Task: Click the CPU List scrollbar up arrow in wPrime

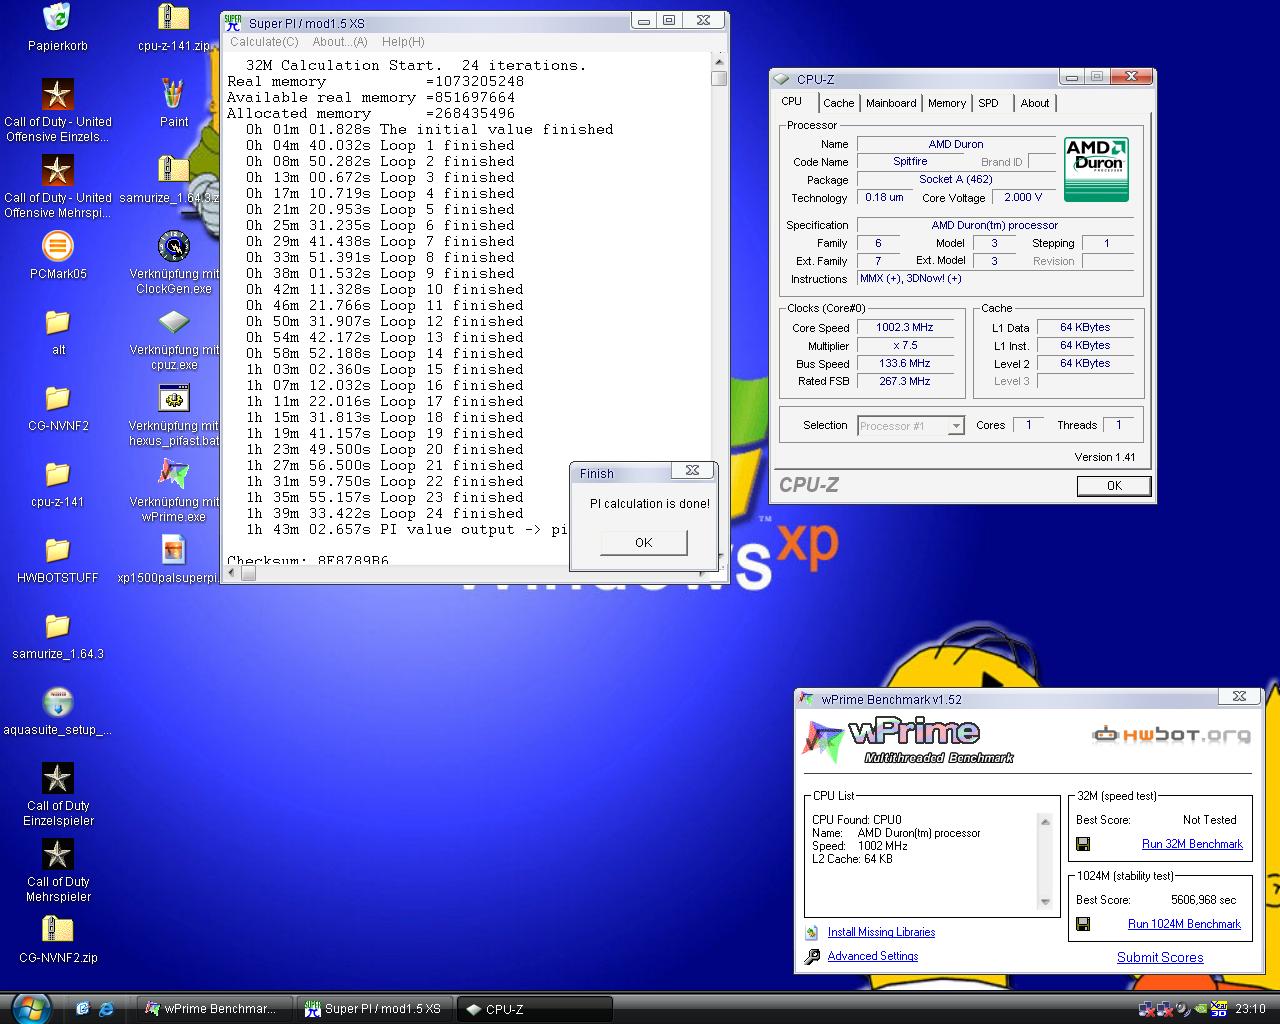Action: [x=1045, y=822]
